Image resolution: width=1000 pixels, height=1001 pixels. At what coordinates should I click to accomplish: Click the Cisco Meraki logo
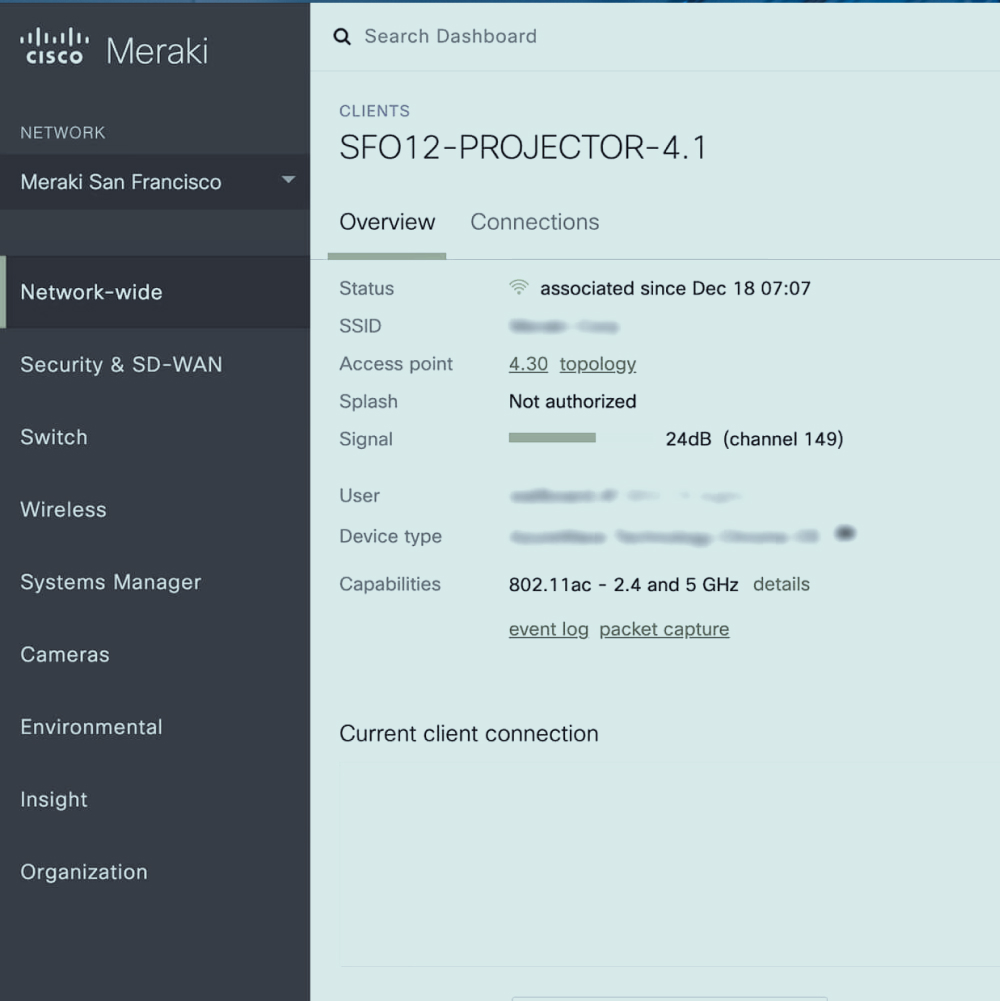coord(114,47)
